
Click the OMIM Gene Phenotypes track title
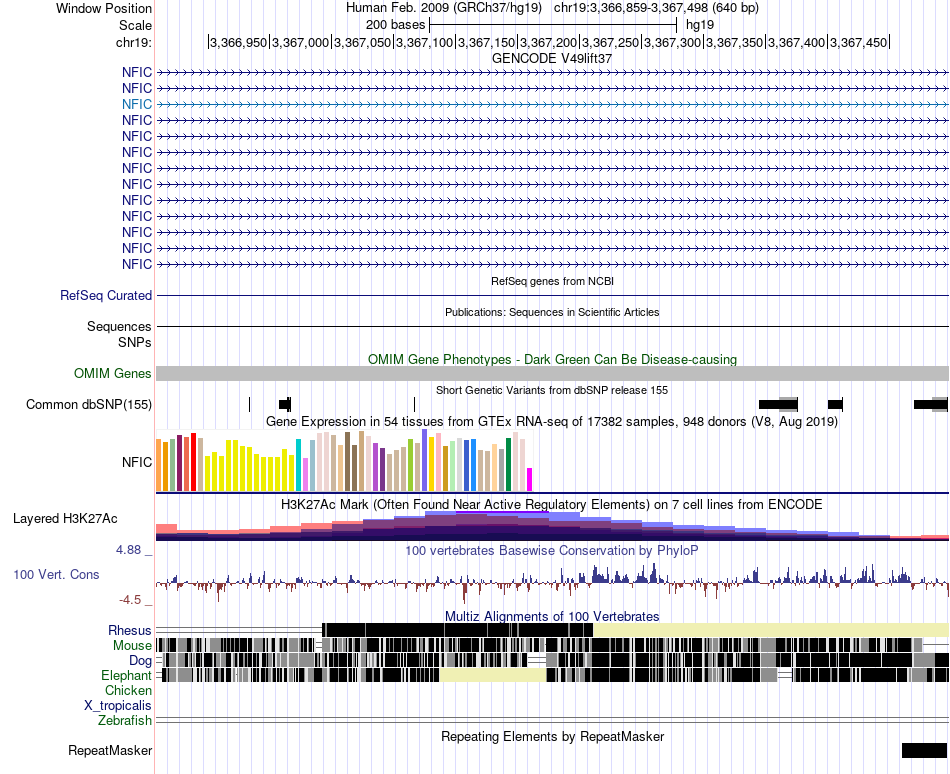pos(552,359)
